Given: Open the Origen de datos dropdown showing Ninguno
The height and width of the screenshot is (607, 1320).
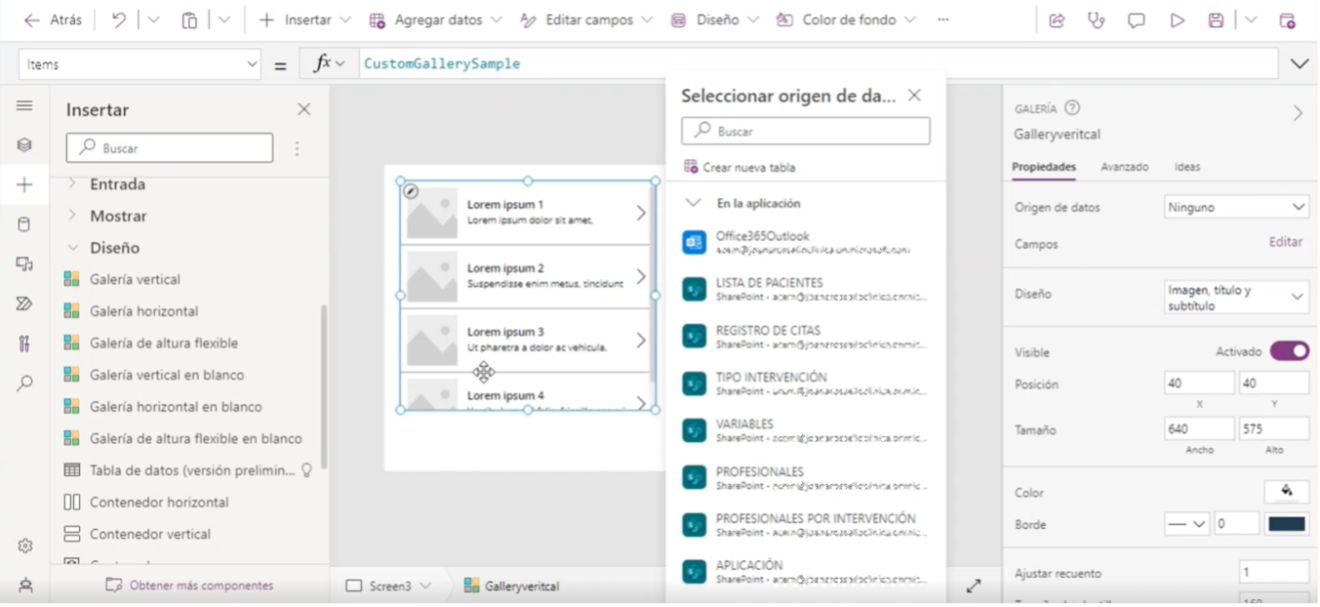Looking at the screenshot, I should tap(1235, 206).
